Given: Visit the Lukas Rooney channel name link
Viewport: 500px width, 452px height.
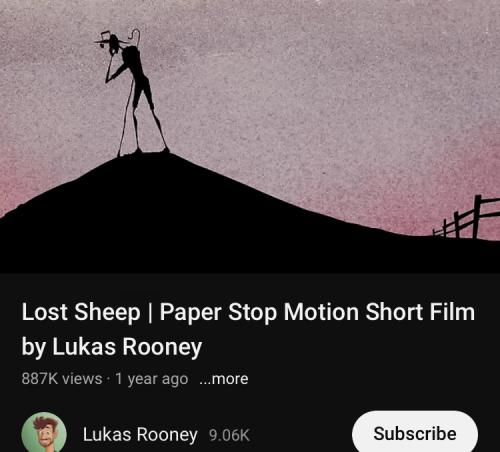Looking at the screenshot, I should (x=140, y=434).
